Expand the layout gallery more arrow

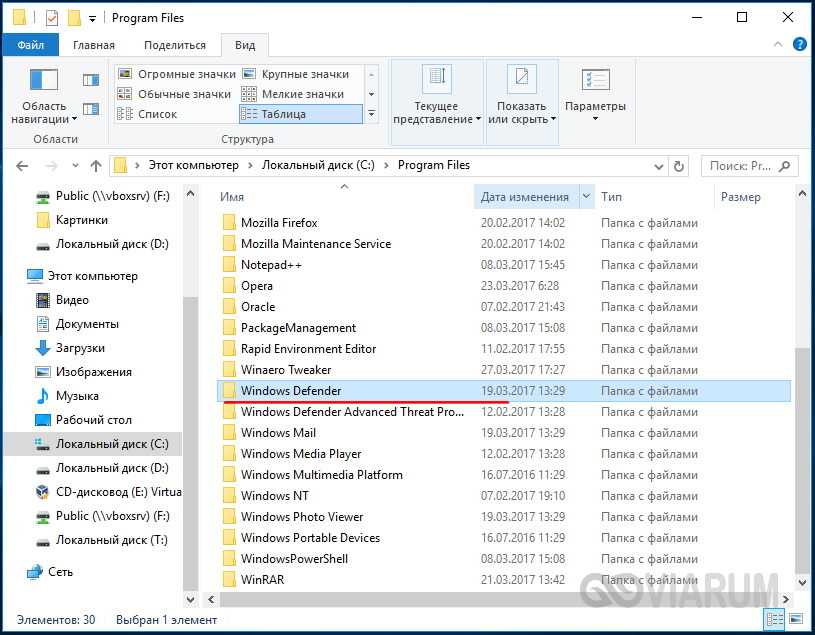(372, 114)
